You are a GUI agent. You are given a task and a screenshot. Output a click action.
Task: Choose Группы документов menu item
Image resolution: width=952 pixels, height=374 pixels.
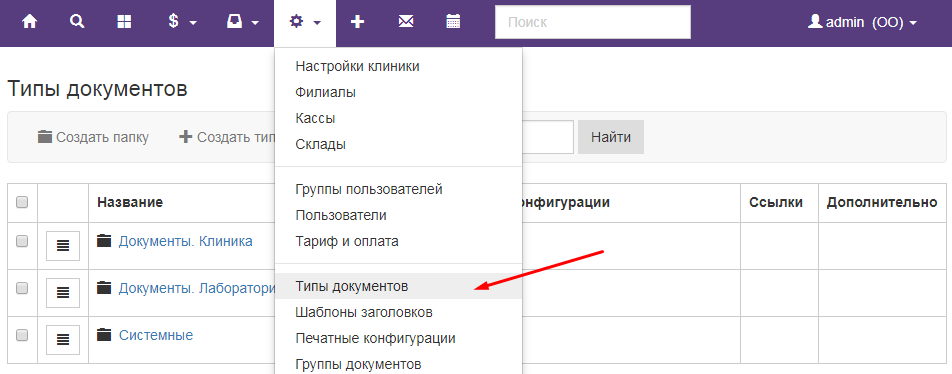[398, 364]
